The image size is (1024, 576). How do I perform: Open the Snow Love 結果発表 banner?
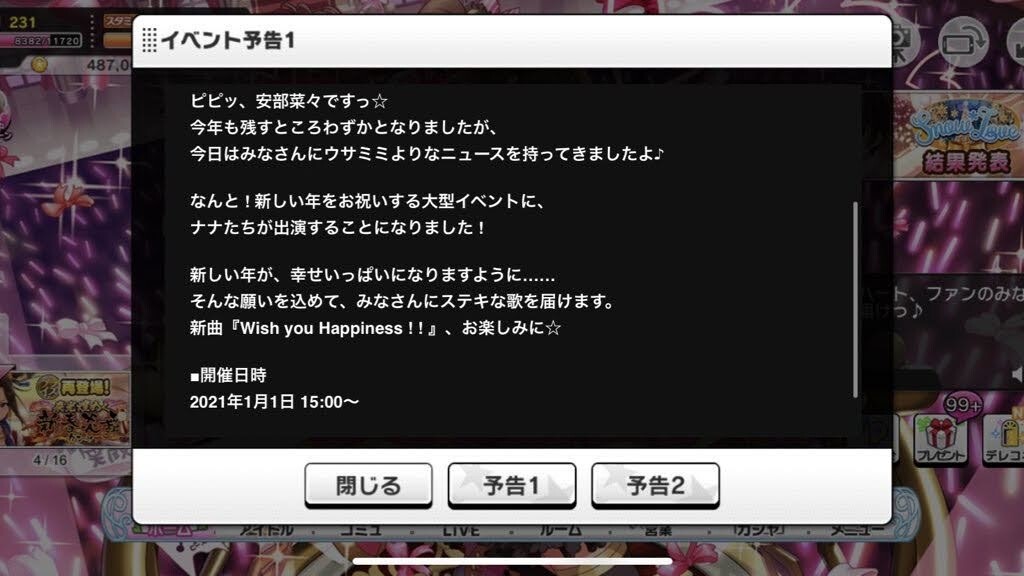[959, 137]
